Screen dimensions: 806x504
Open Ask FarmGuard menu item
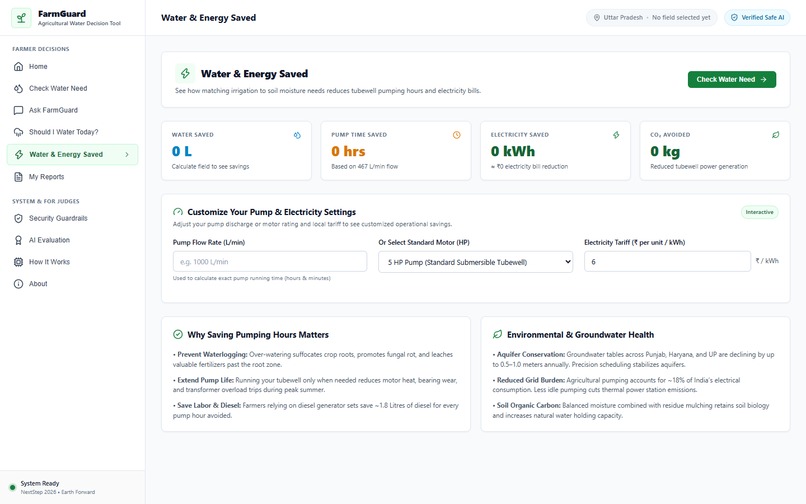coord(72,110)
